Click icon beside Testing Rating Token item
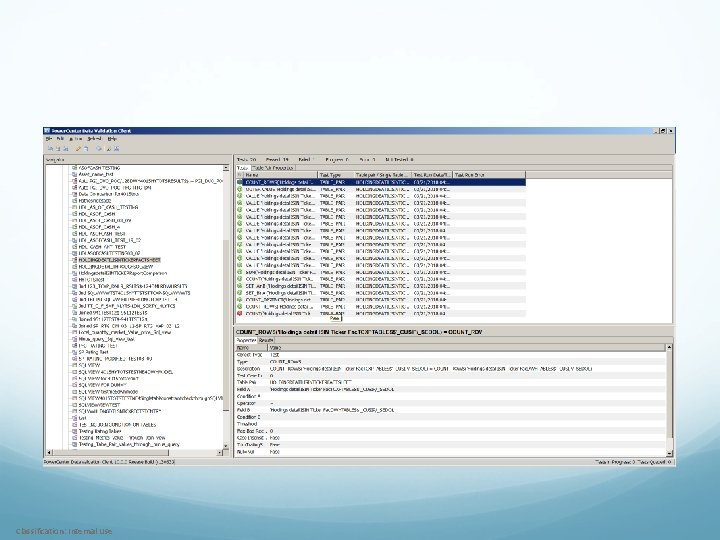The image size is (720, 540). click(74, 431)
